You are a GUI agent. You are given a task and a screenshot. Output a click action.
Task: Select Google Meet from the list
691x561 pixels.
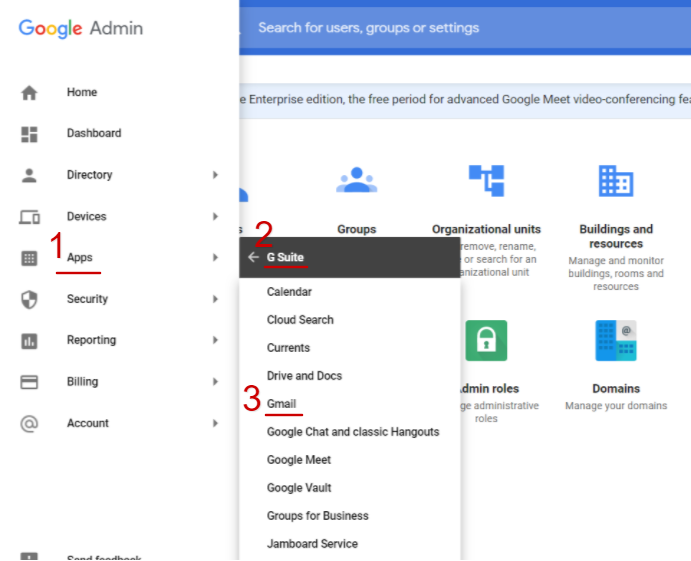click(299, 460)
